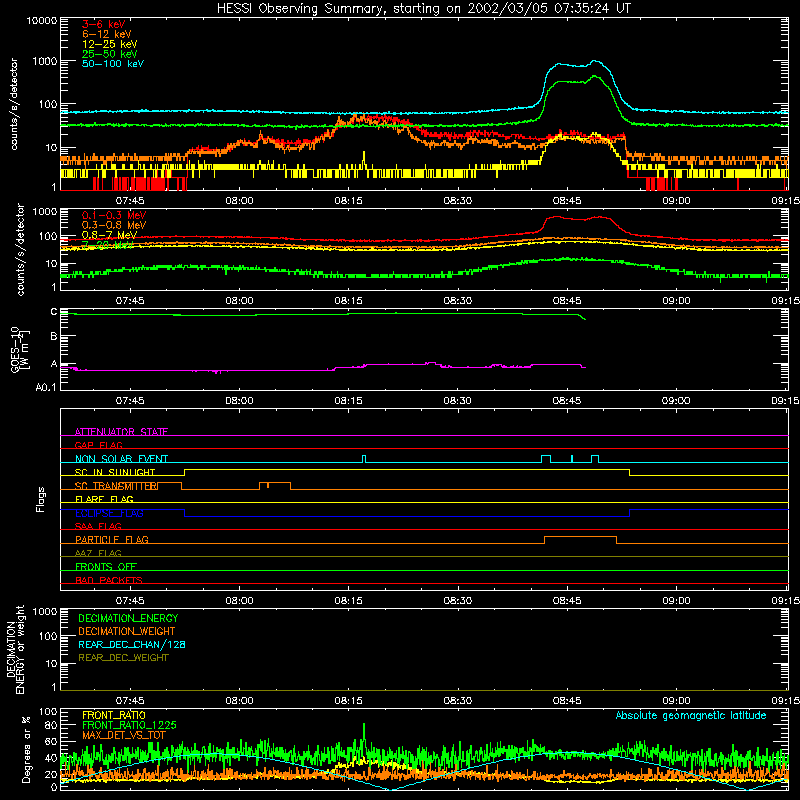
Task: Select the SC_TRANSMITTER flag label
Action: tap(116, 486)
